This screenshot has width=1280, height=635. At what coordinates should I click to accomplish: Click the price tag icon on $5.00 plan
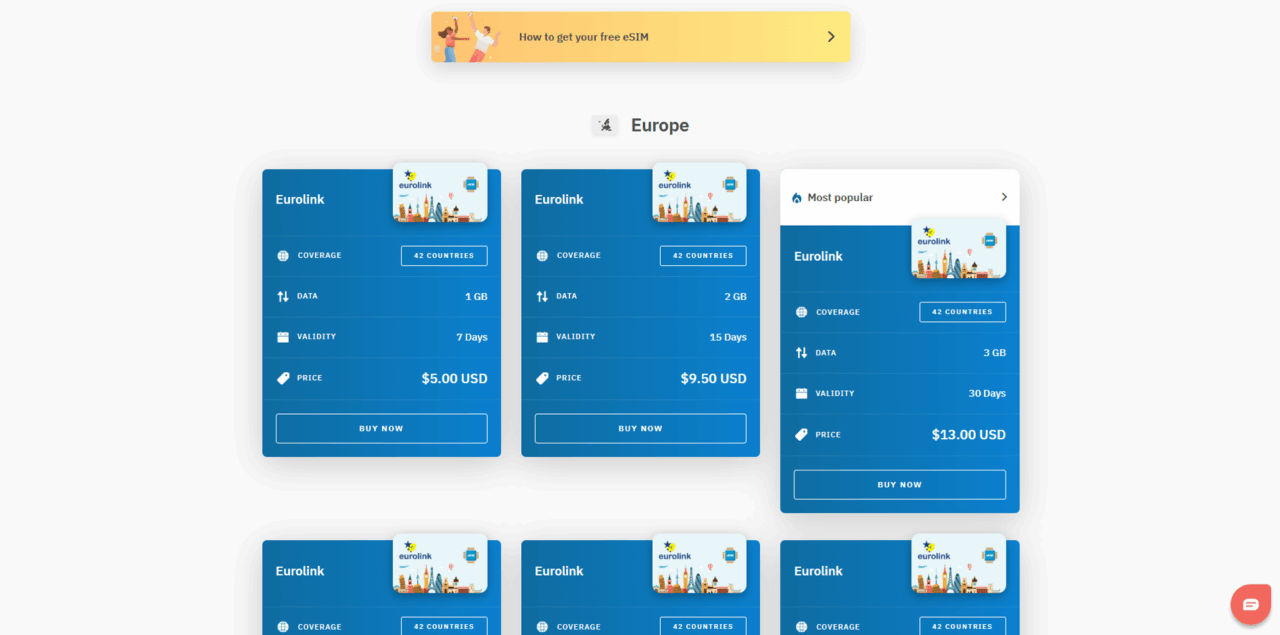pyautogui.click(x=283, y=379)
